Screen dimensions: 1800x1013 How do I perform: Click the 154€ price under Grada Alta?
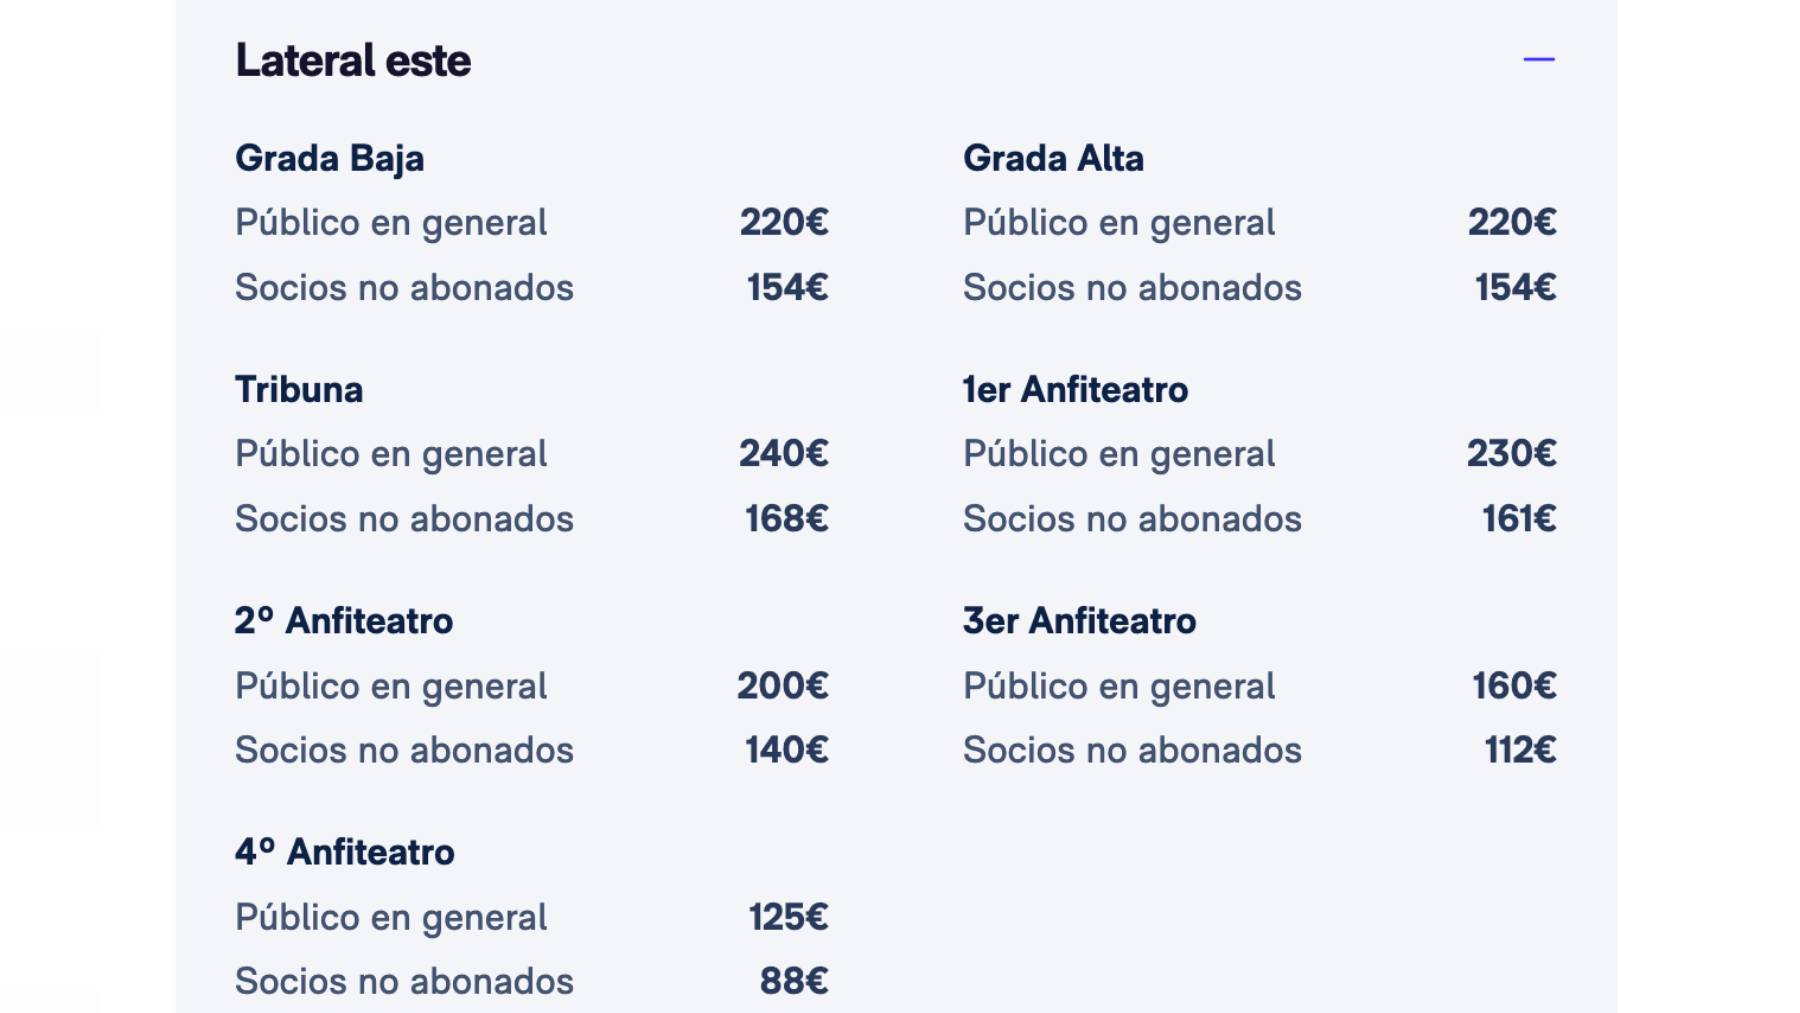pyautogui.click(x=1512, y=288)
